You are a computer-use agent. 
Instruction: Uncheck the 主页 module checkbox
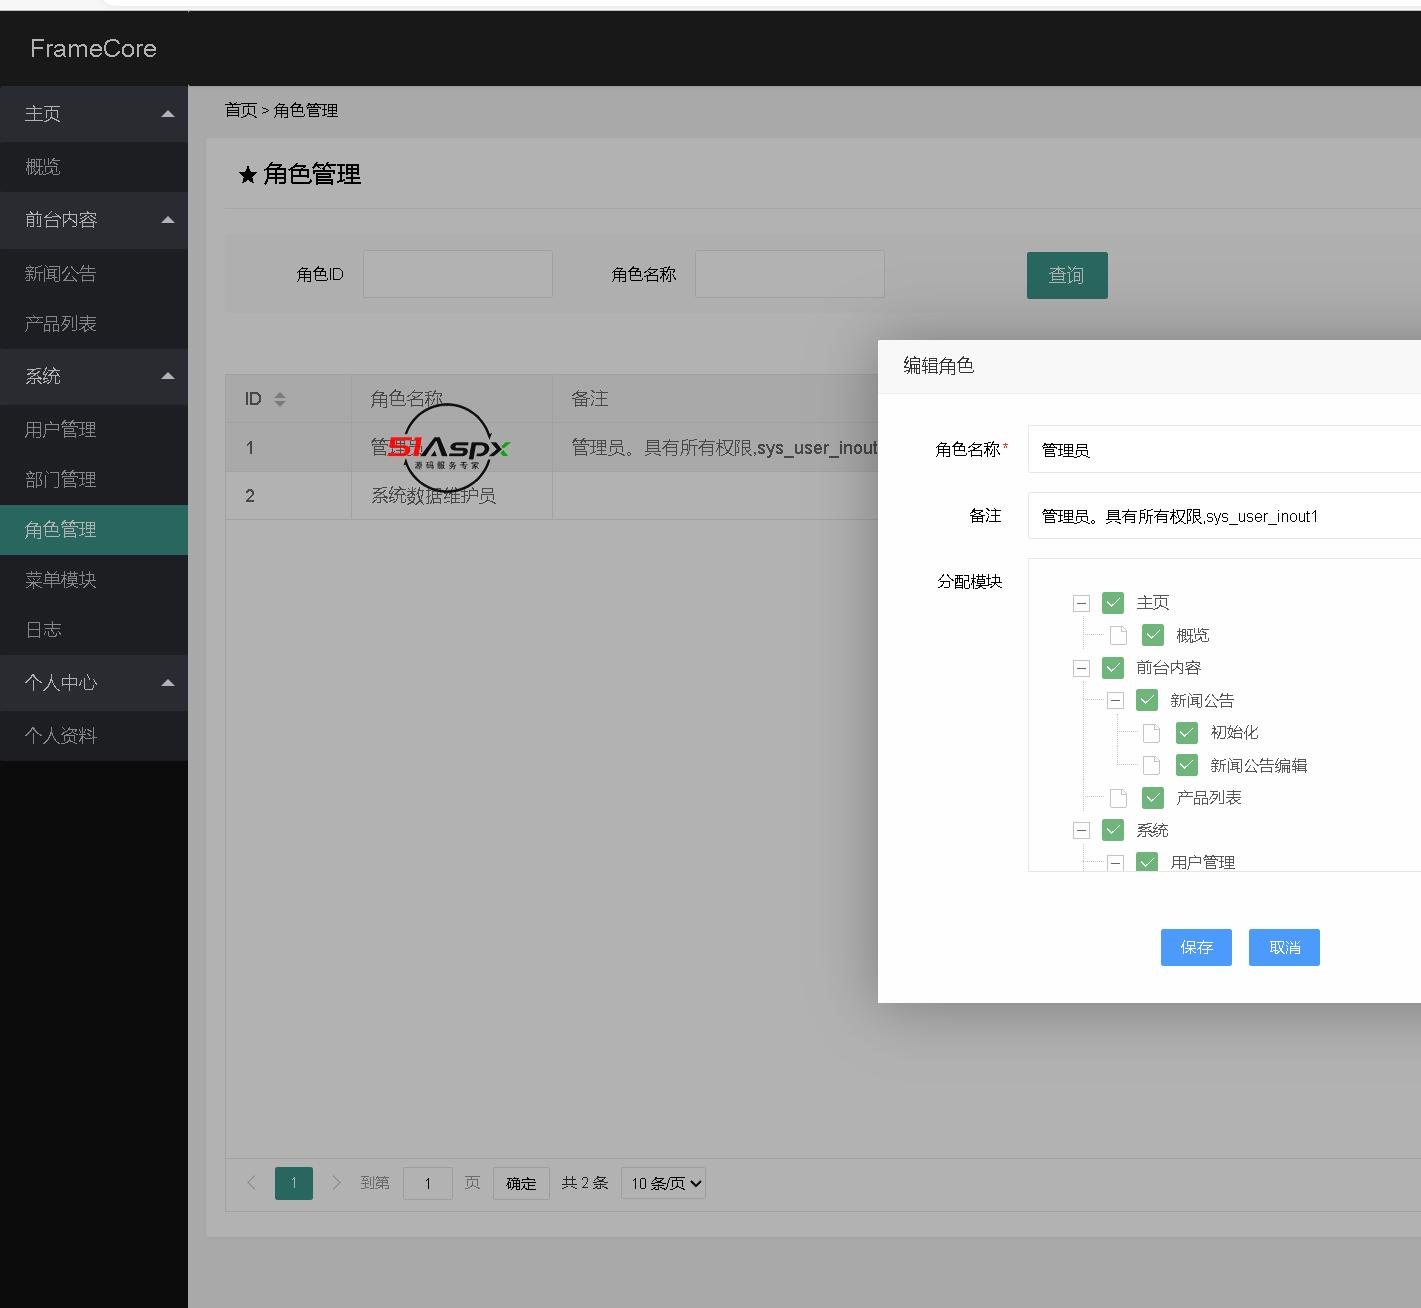[x=1113, y=603]
